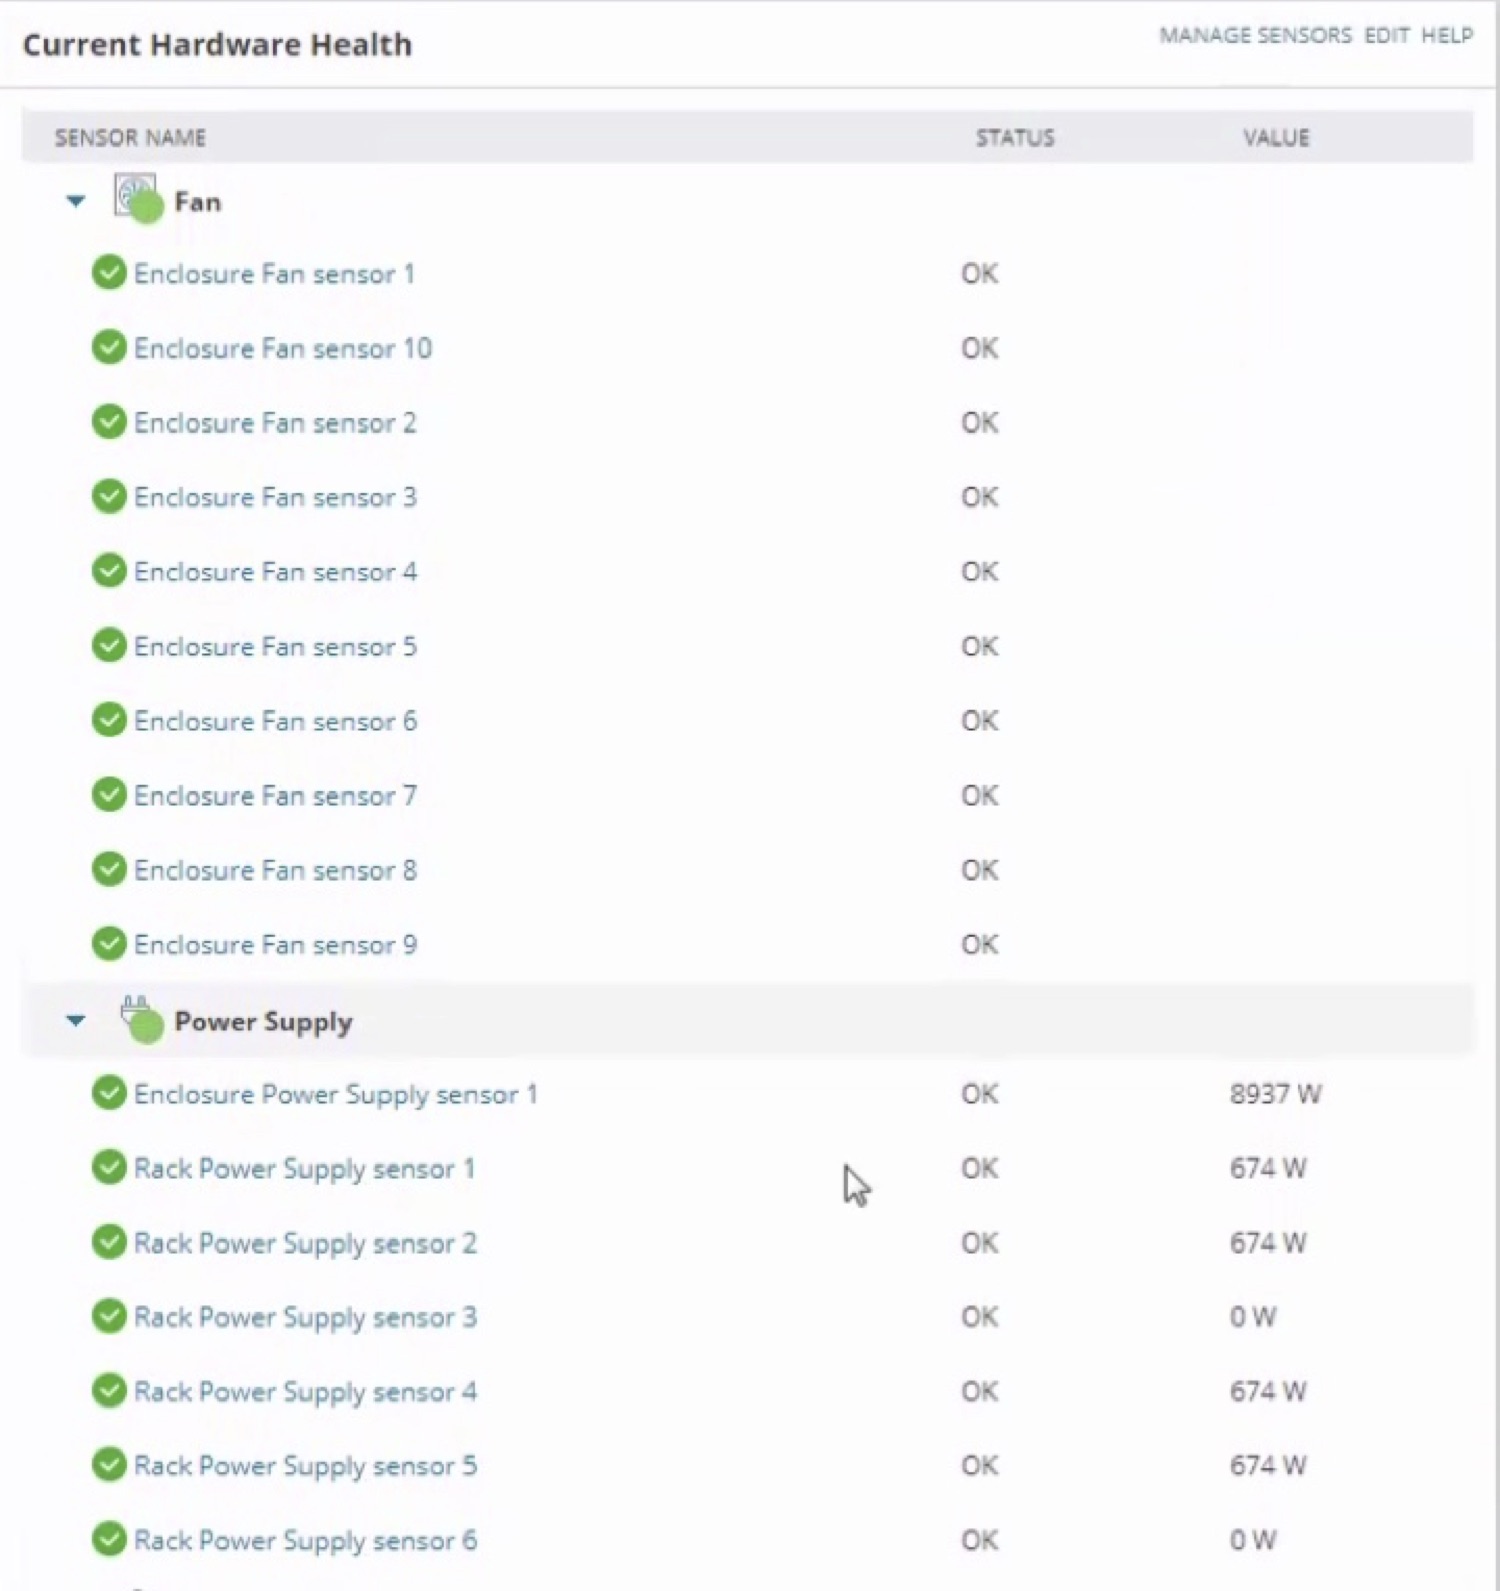Open Enclosure Fan sensor 7 details

point(275,796)
